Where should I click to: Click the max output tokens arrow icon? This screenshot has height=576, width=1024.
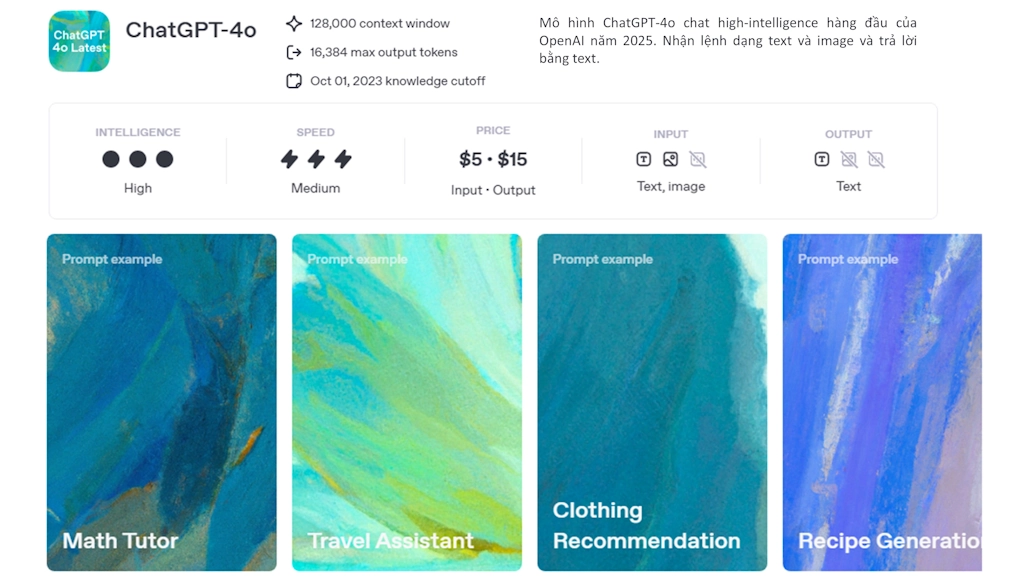[x=294, y=52]
